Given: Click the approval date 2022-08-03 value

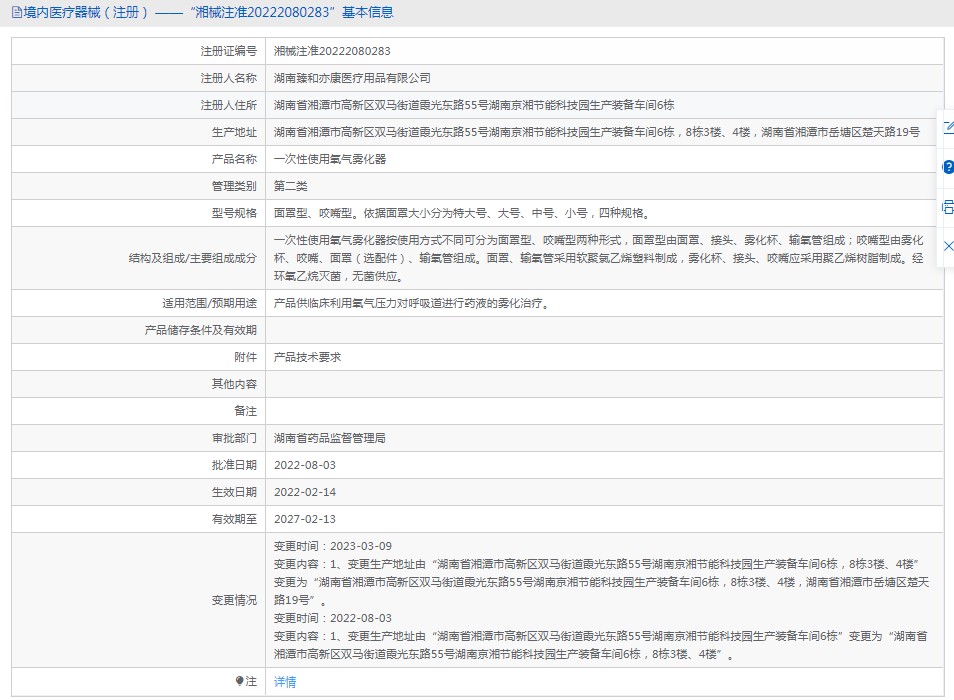Looking at the screenshot, I should 305,465.
